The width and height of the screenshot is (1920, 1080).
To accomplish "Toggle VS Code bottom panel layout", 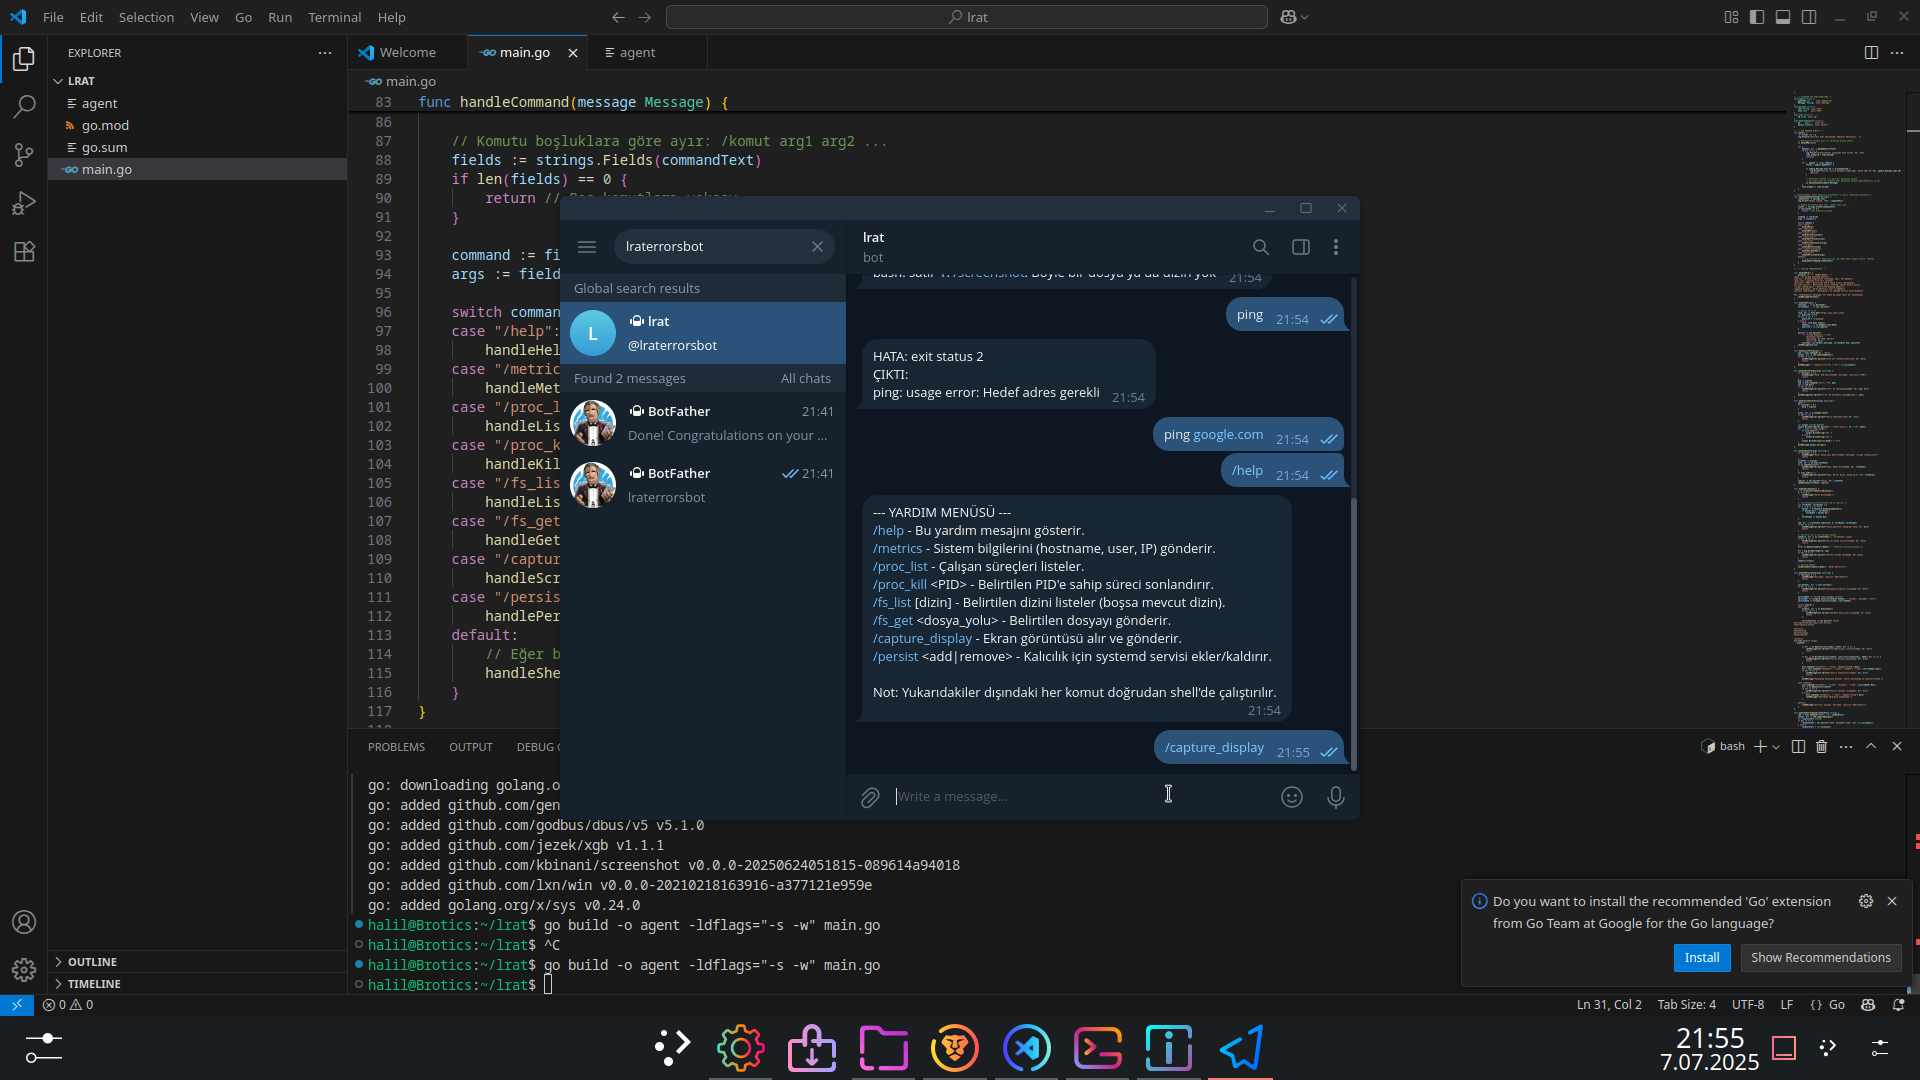I will coord(1783,17).
